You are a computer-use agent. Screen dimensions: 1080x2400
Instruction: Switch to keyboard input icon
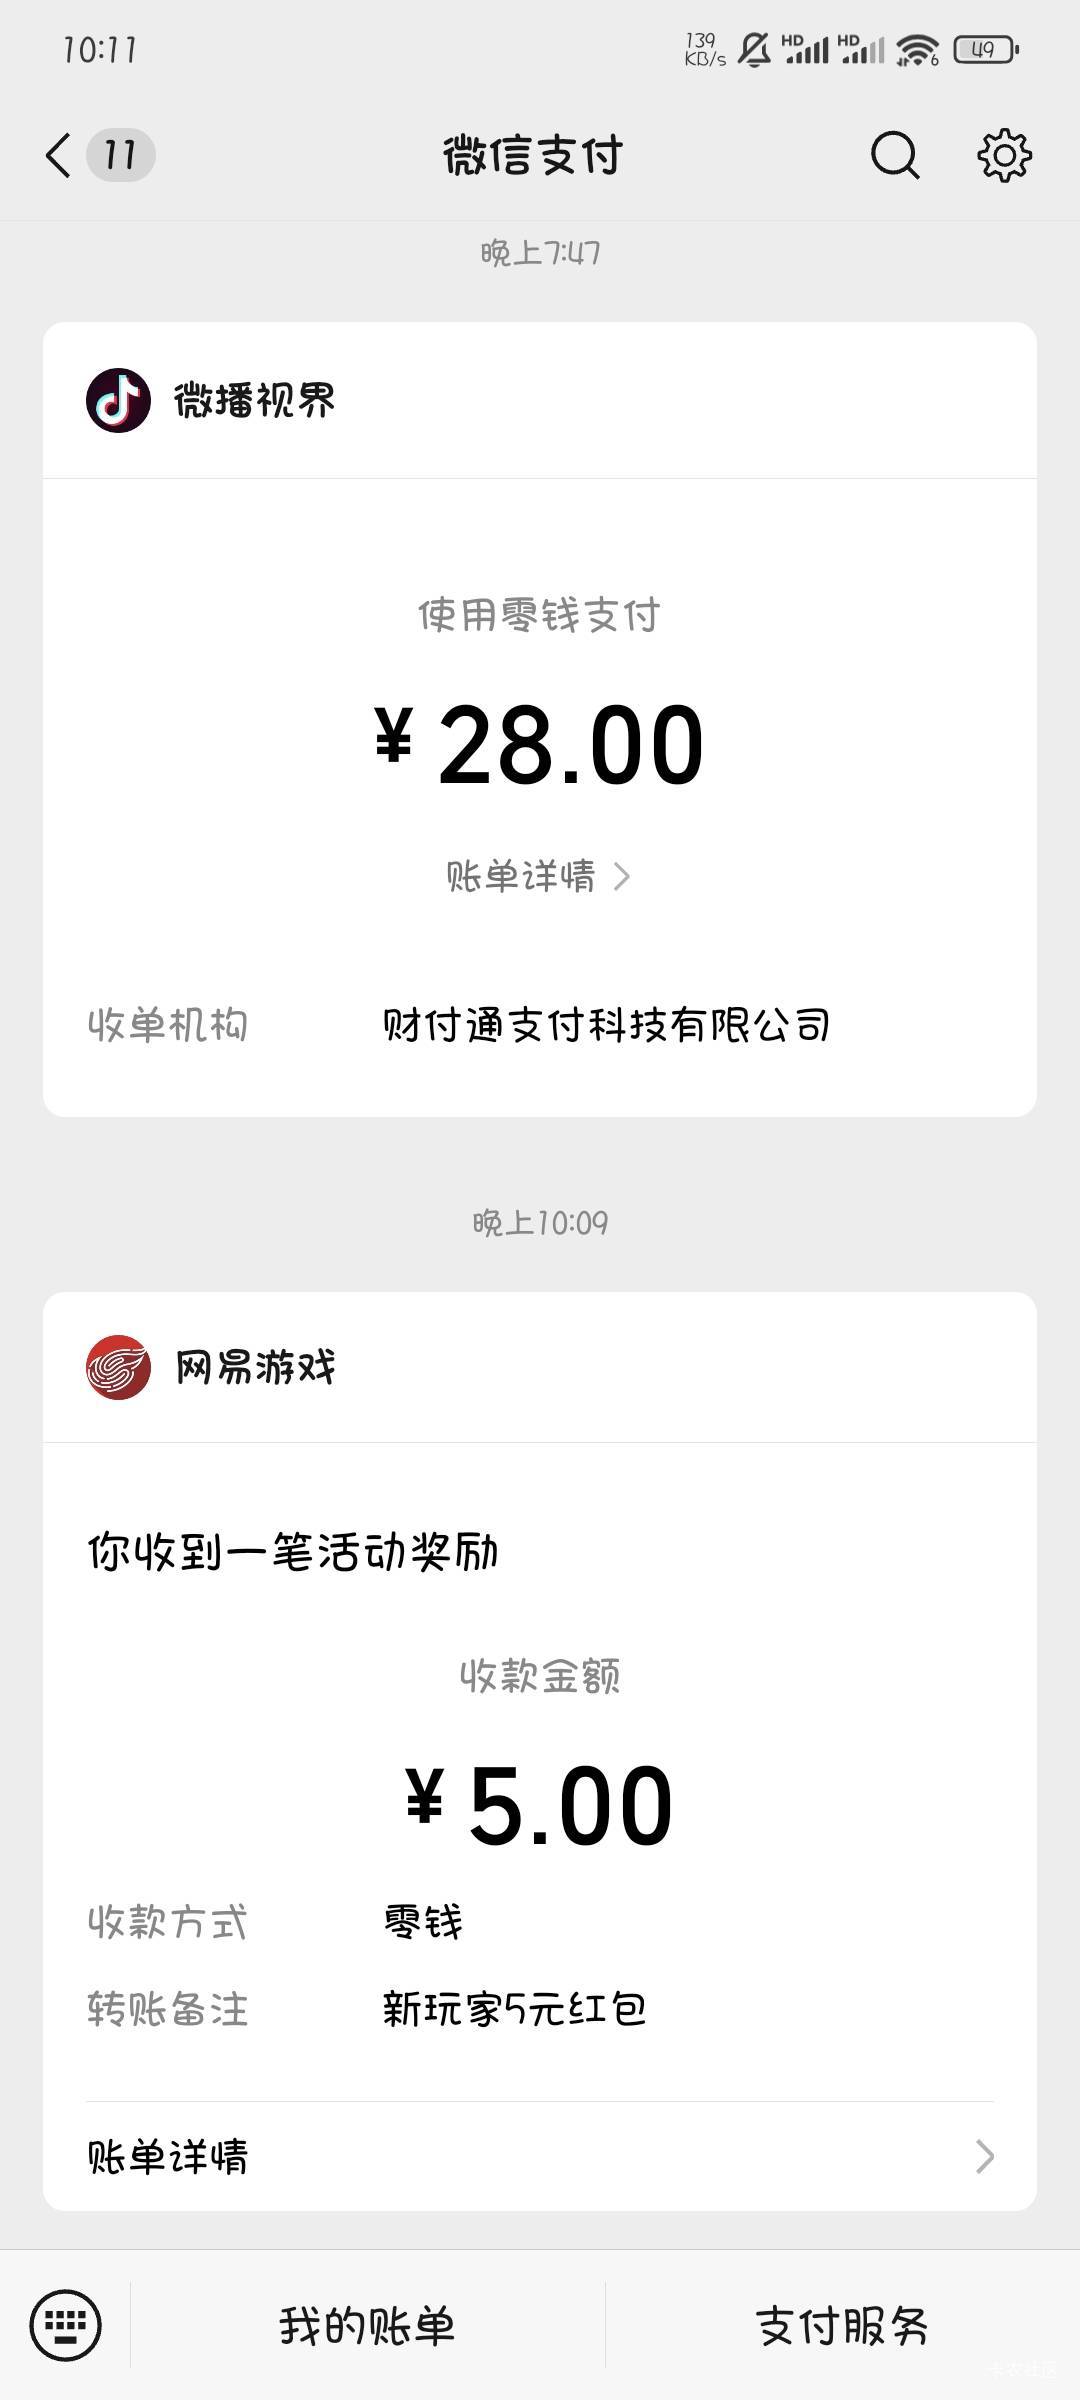coord(65,2325)
